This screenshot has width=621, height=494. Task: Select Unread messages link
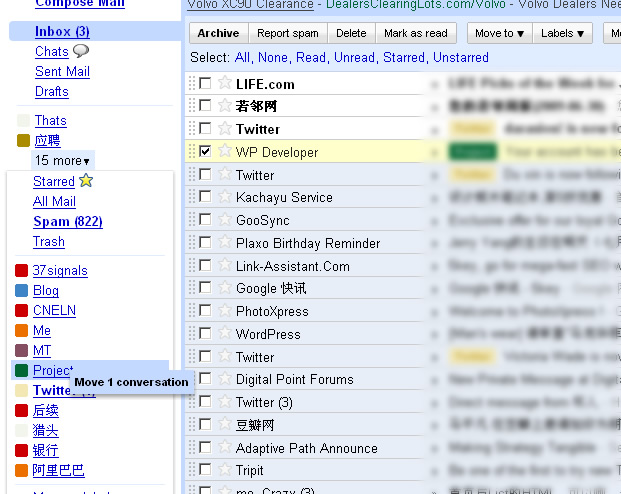pyautogui.click(x=355, y=58)
